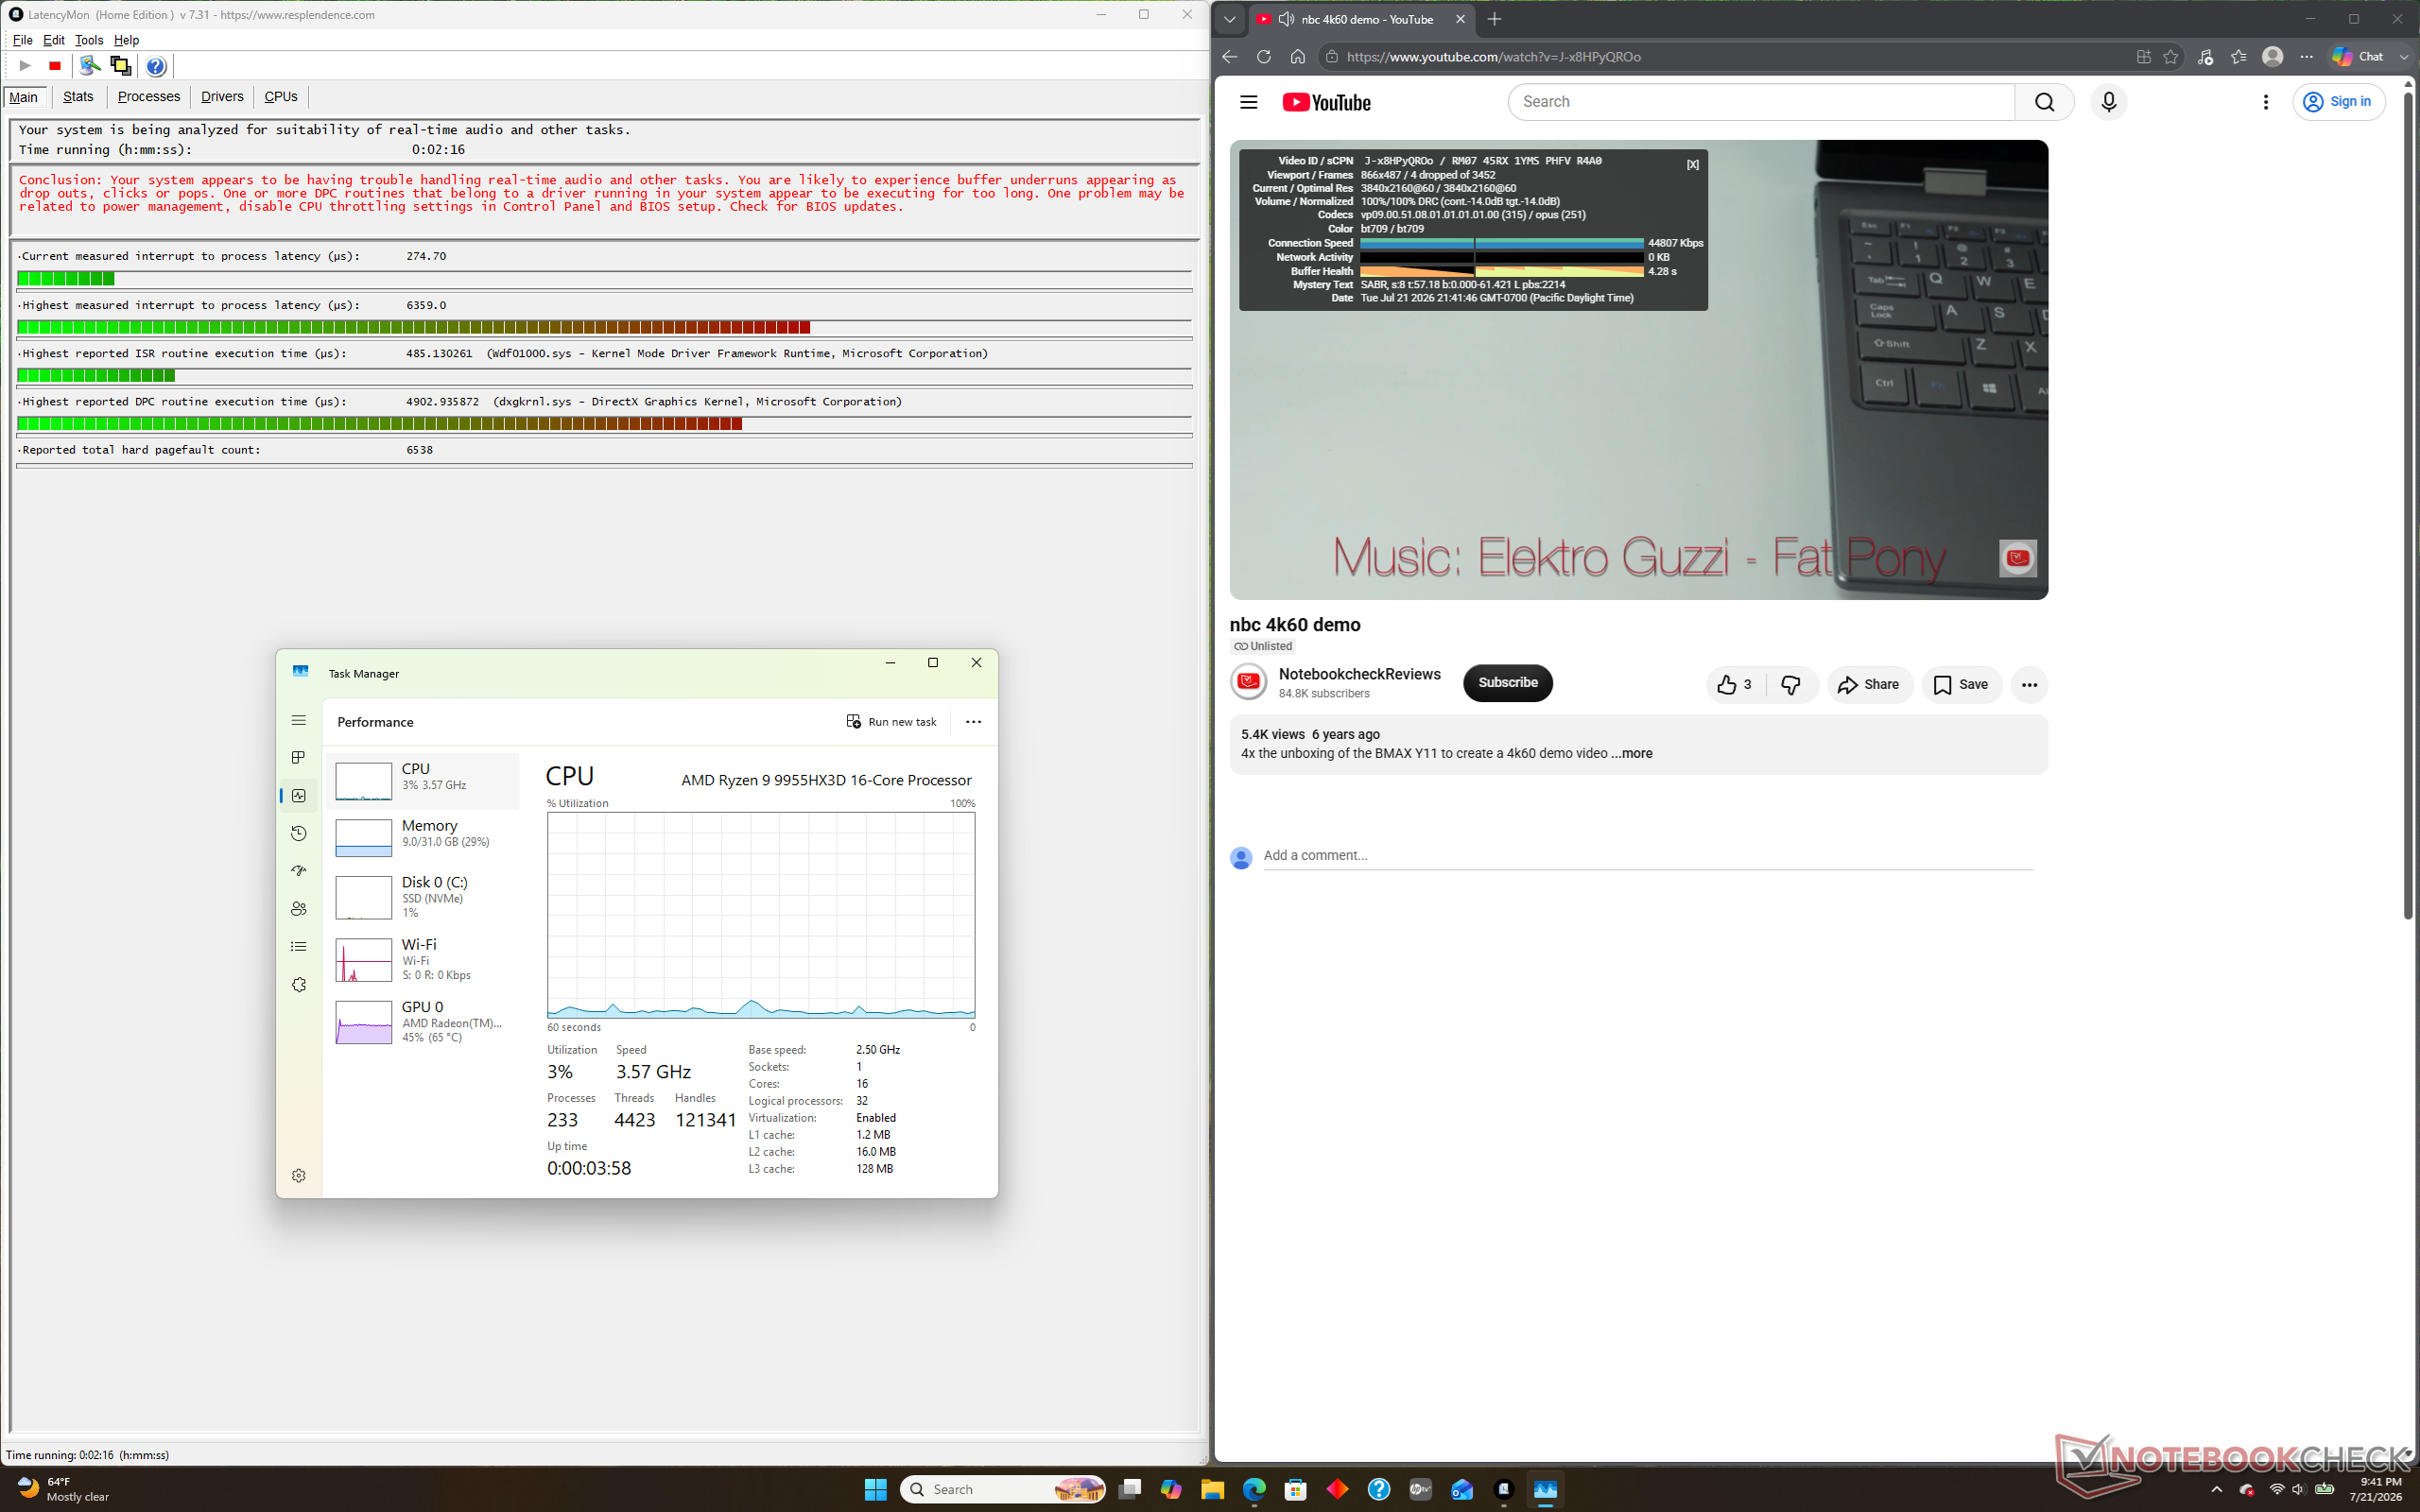The height and width of the screenshot is (1512, 2420).
Task: Open the browser profile avatar
Action: [x=2272, y=57]
